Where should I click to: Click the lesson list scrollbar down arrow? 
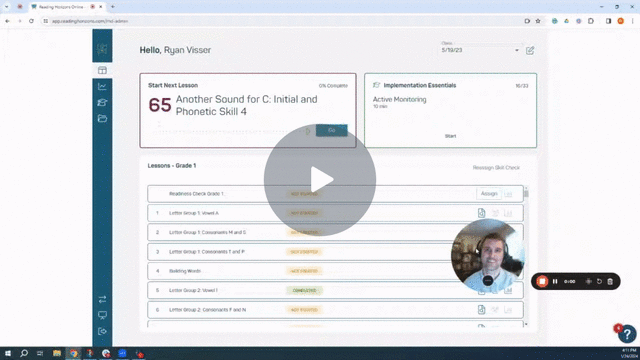pyautogui.click(x=526, y=324)
